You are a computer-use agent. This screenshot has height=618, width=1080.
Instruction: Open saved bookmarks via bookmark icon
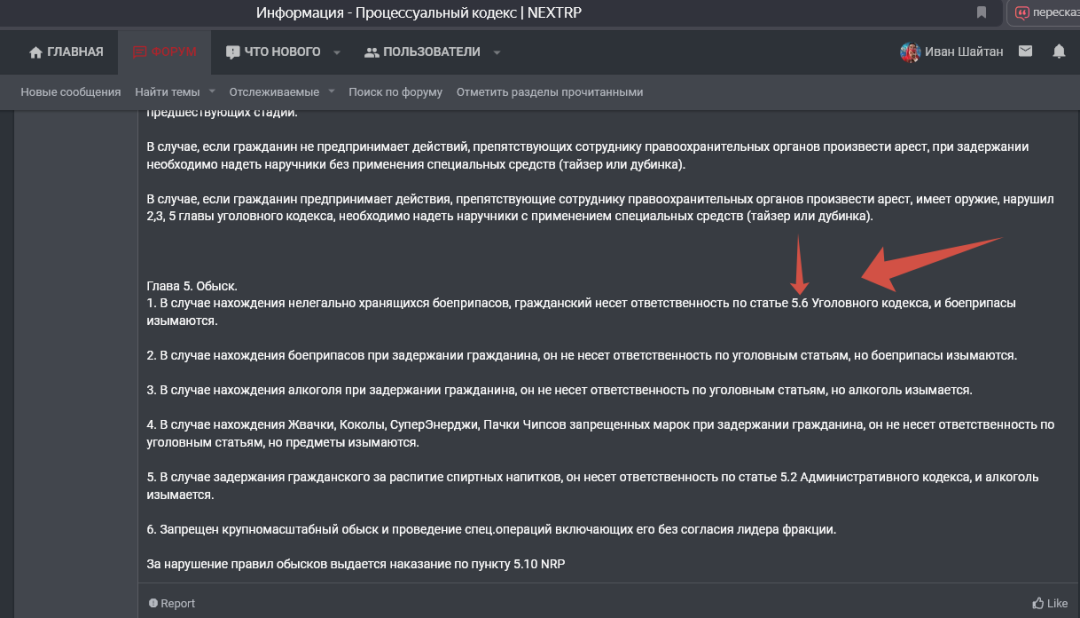[981, 13]
